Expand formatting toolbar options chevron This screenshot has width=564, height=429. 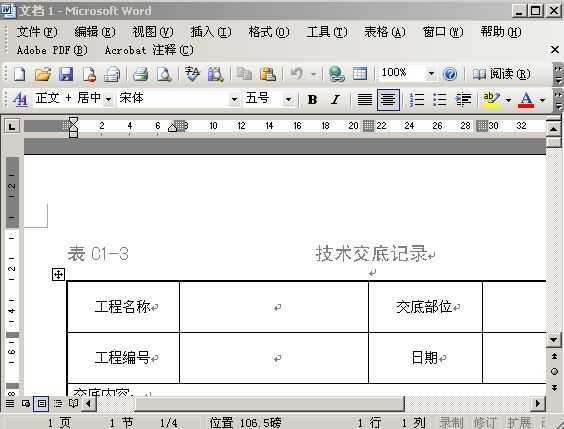point(557,100)
